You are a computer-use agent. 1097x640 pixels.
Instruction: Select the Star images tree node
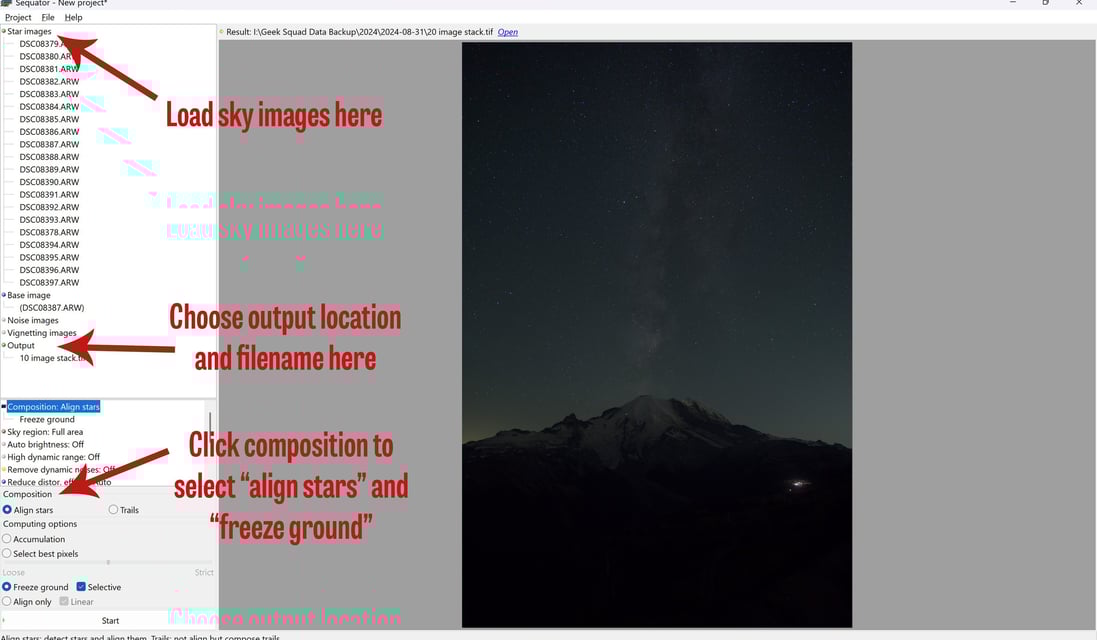pos(29,31)
